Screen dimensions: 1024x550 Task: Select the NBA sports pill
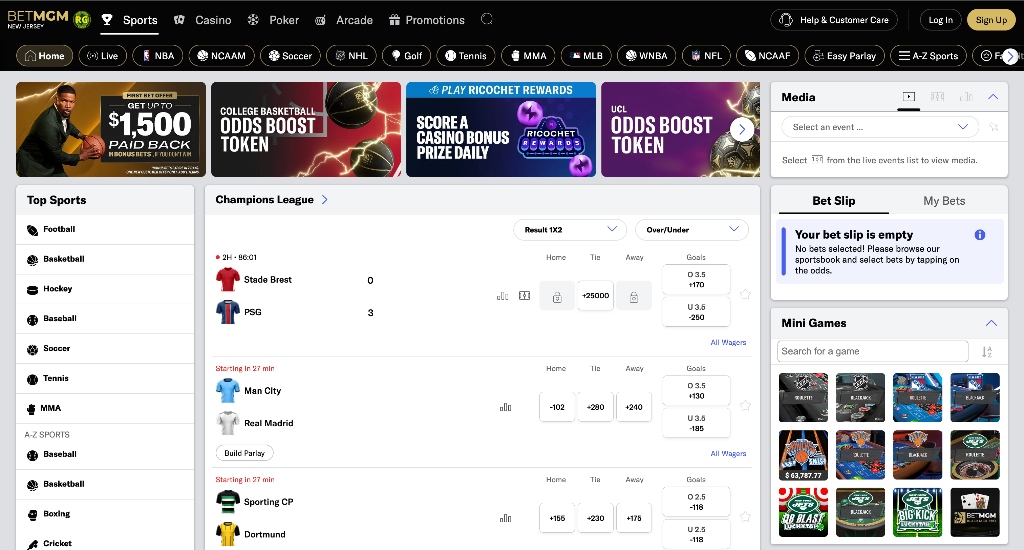click(157, 56)
